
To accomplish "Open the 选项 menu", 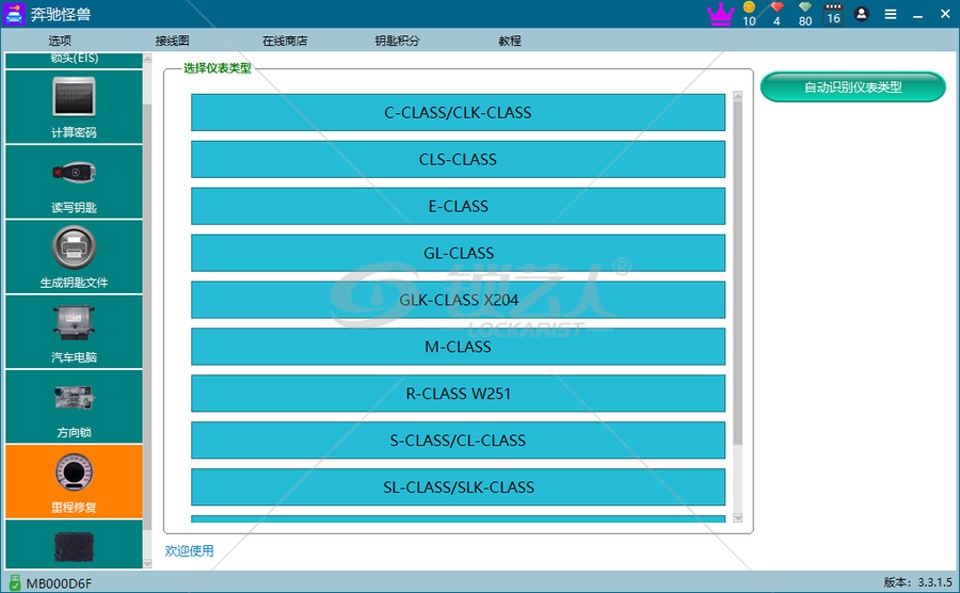I will (x=60, y=41).
